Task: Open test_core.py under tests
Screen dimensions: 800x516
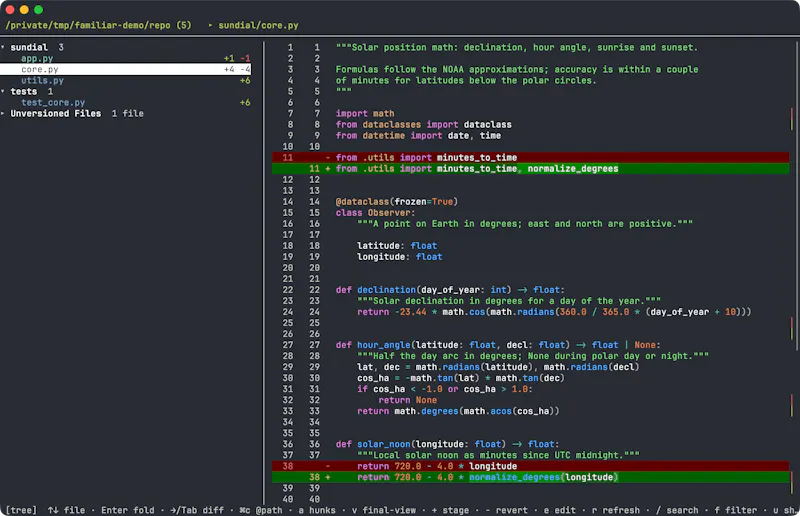Action: click(53, 102)
